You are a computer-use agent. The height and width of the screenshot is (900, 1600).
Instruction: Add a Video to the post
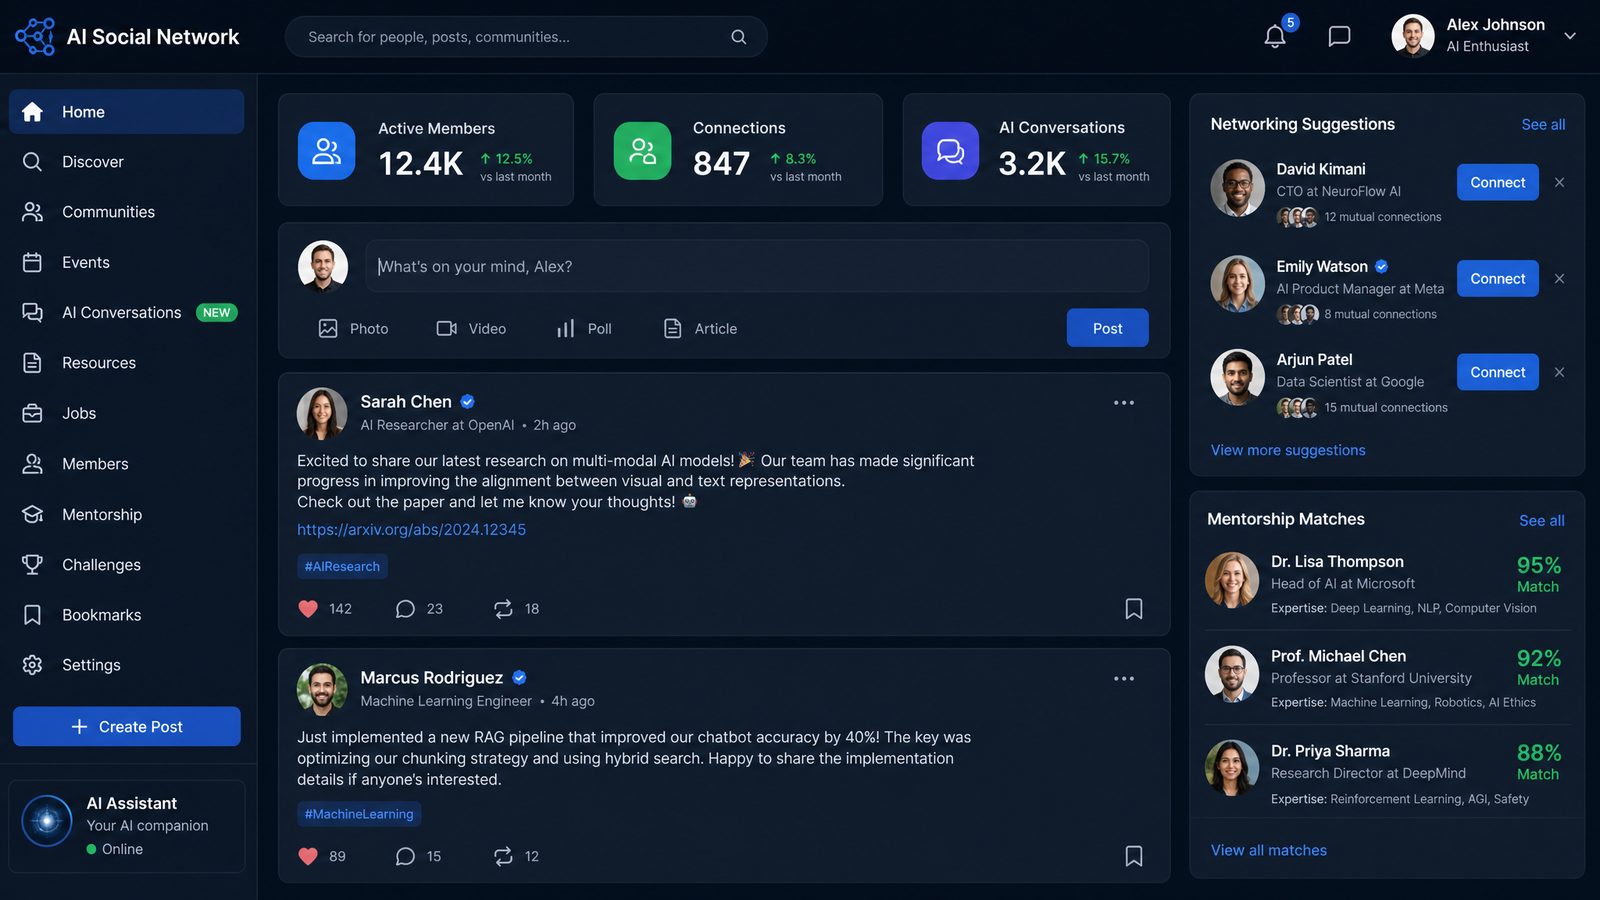click(x=471, y=328)
